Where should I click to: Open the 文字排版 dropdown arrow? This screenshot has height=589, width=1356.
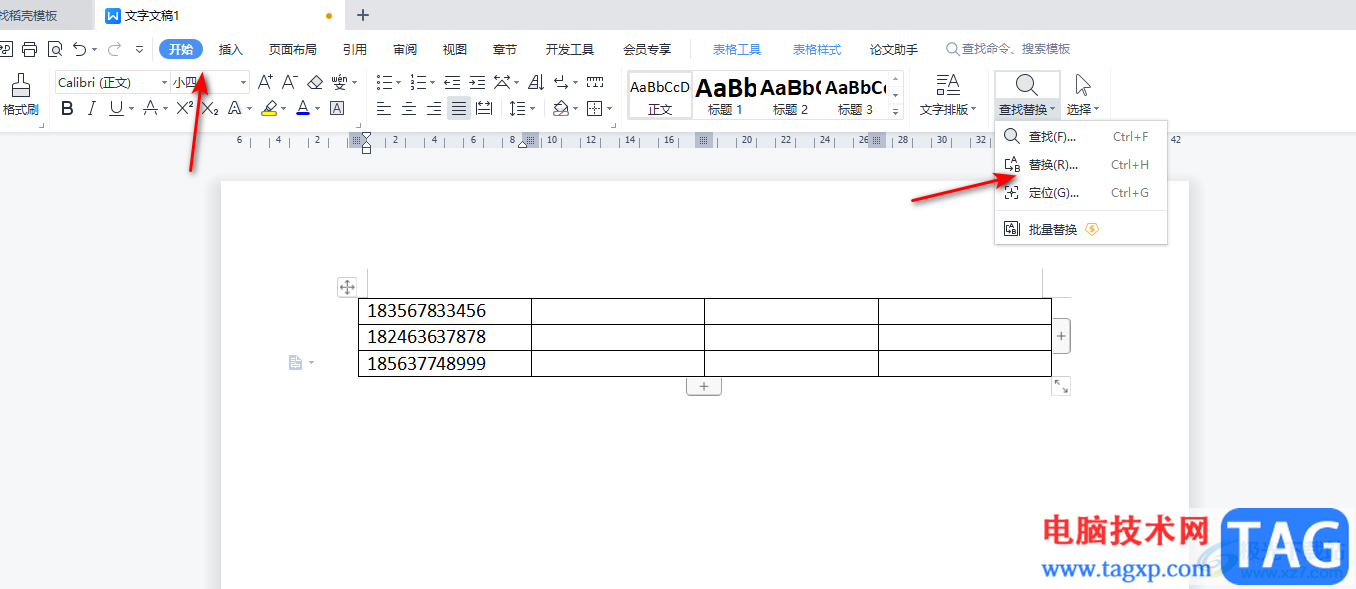974,110
